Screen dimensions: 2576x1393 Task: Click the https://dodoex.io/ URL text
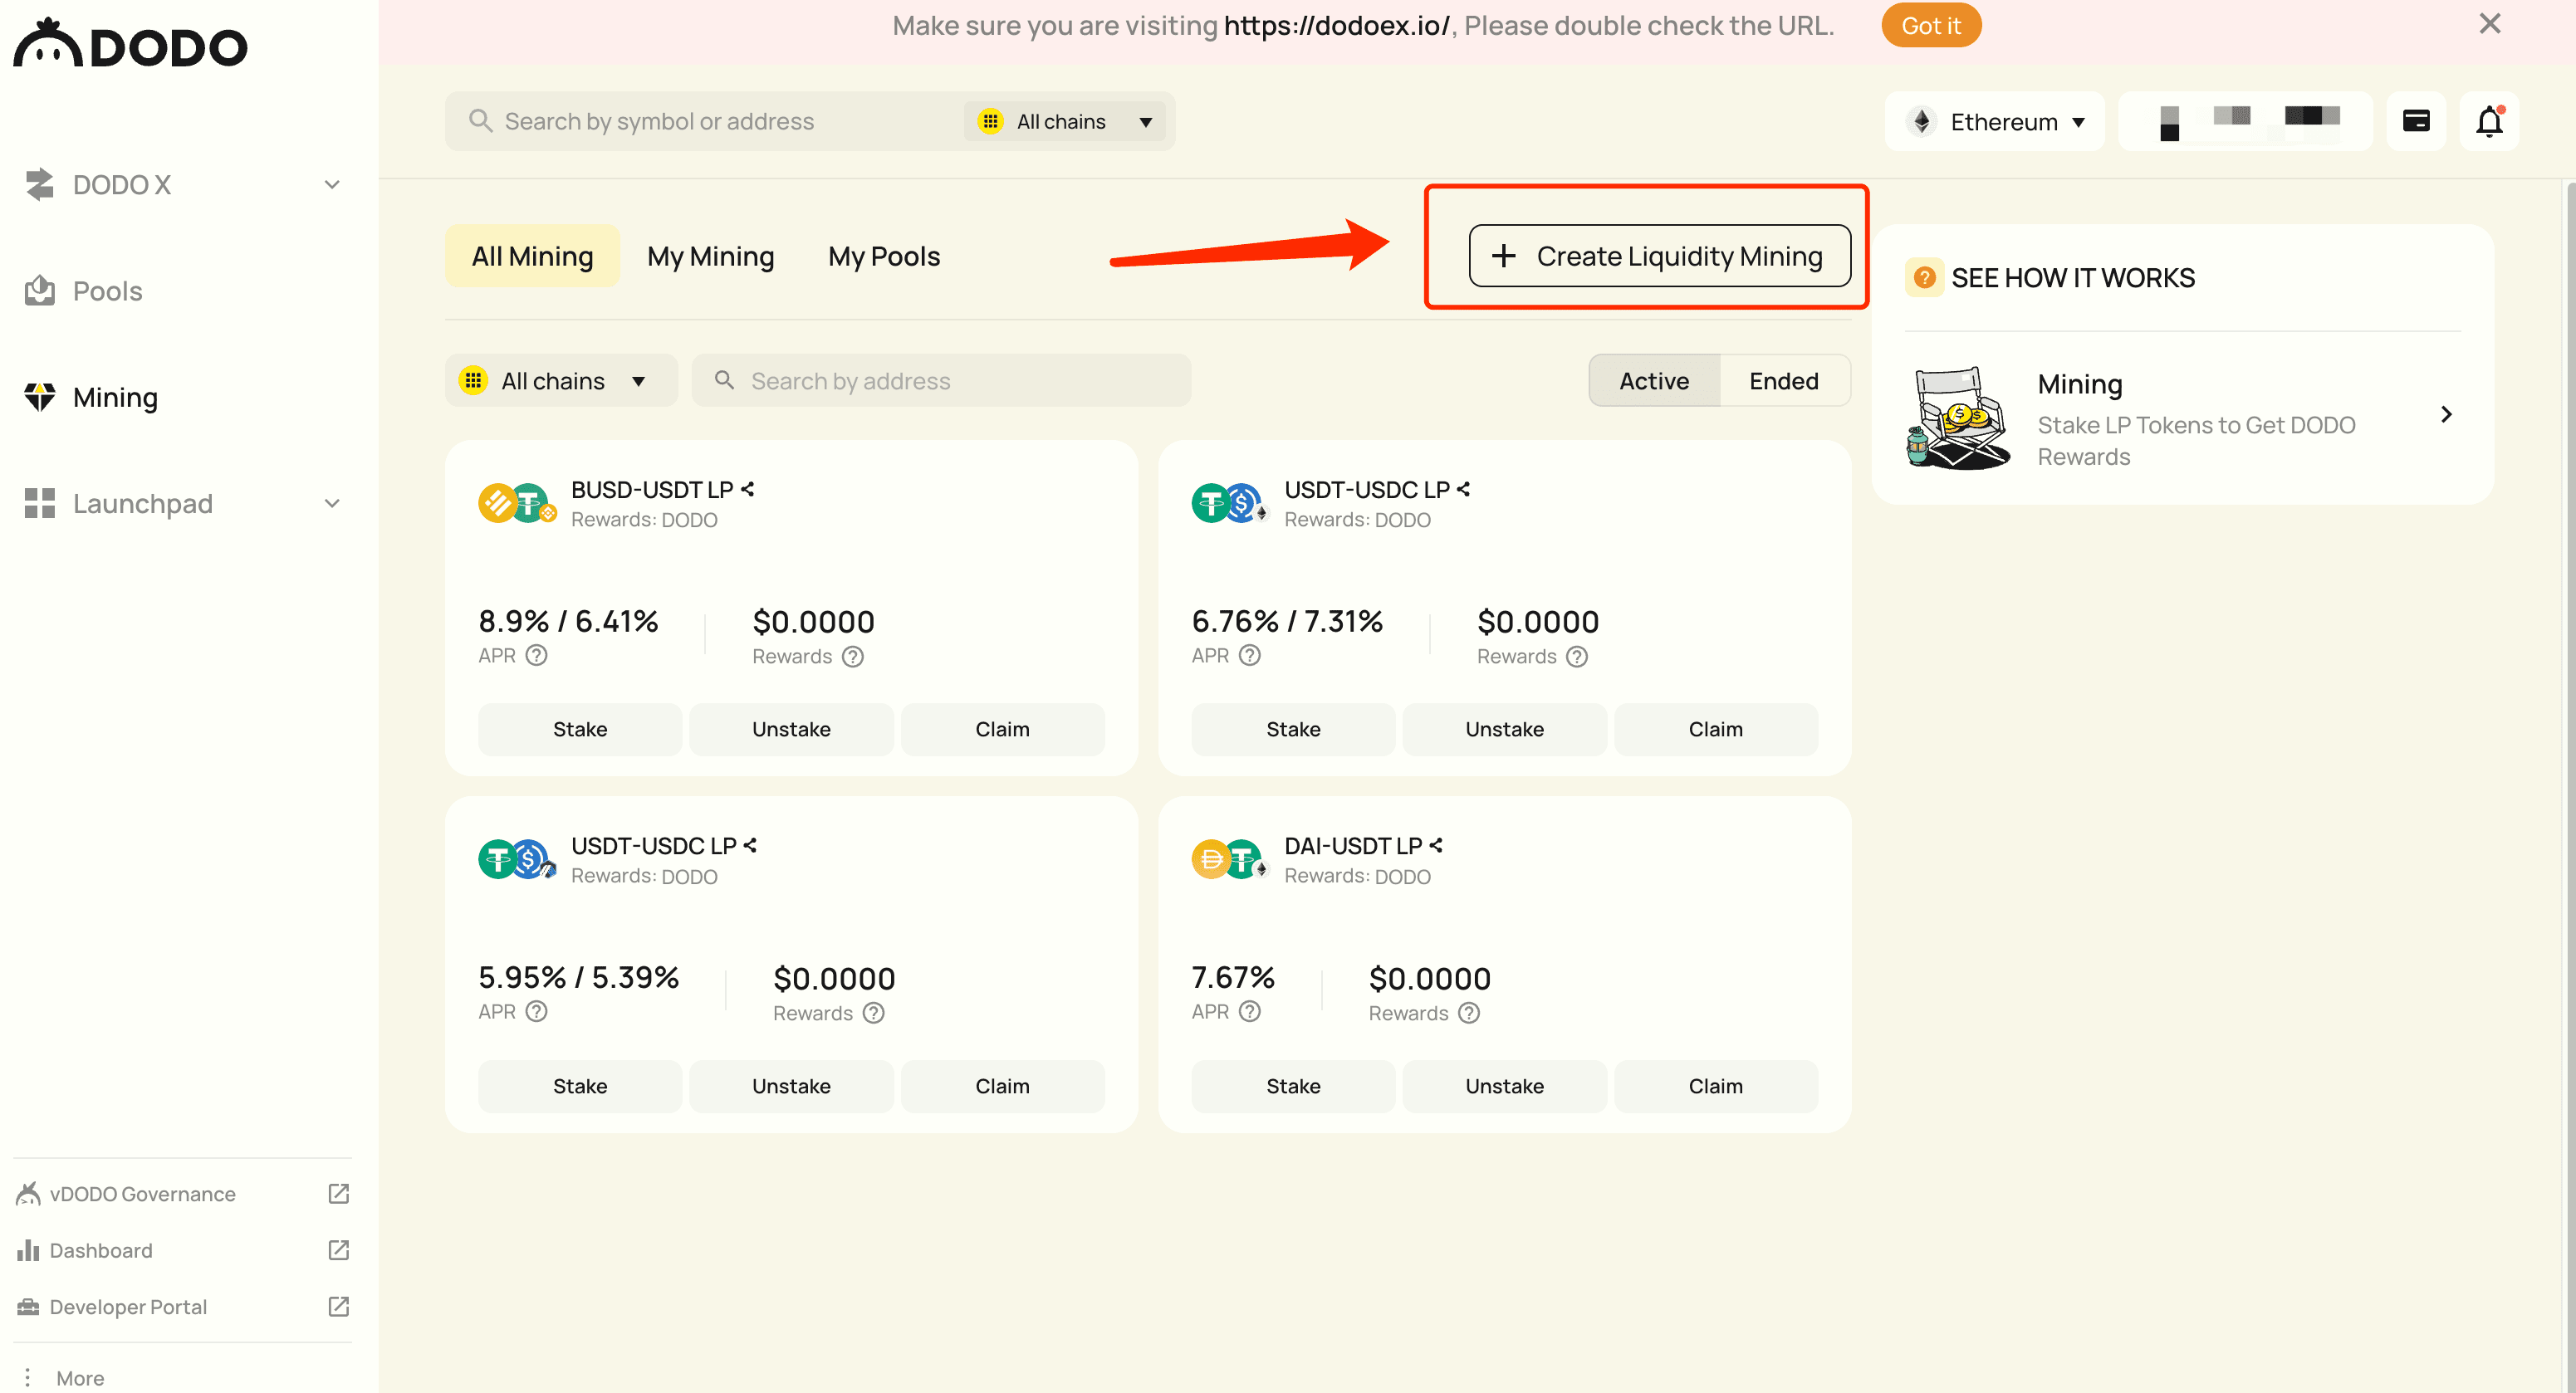pyautogui.click(x=1337, y=25)
